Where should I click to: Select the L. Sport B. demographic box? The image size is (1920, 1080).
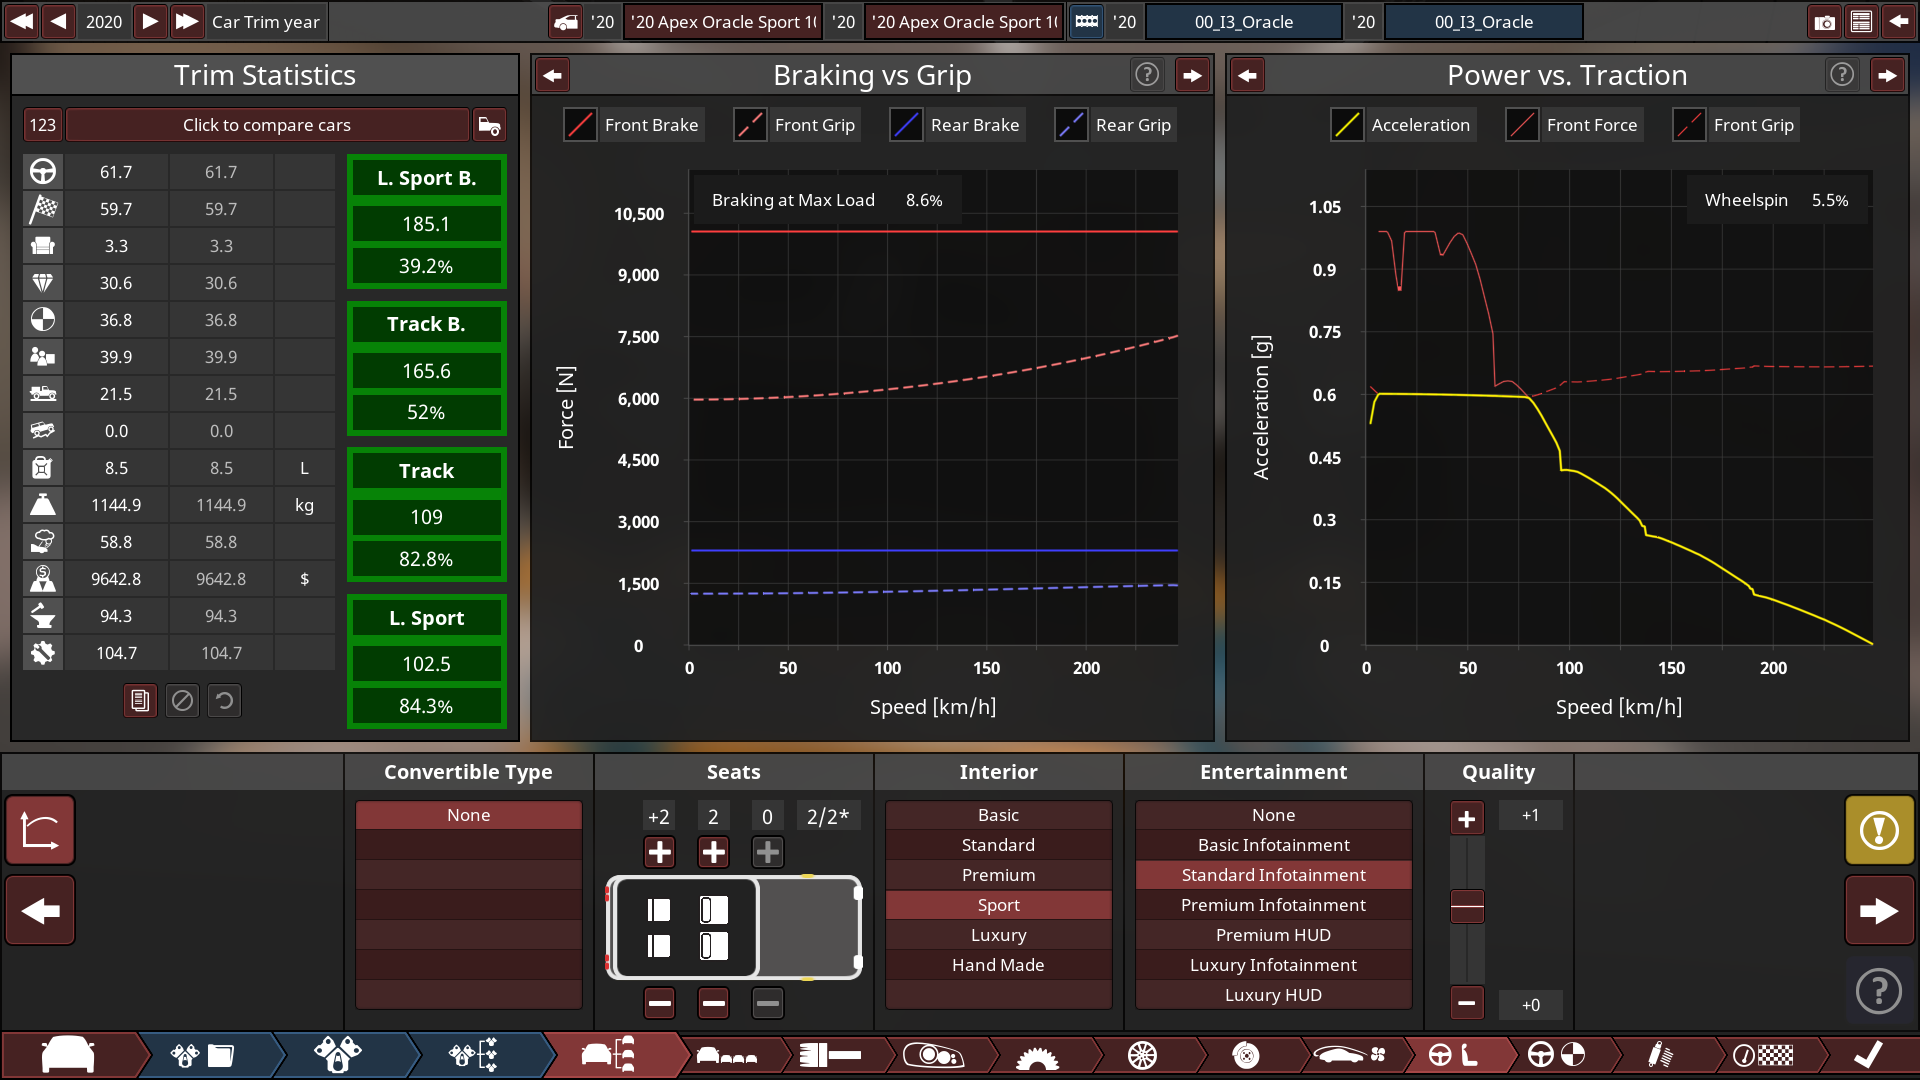coord(426,221)
